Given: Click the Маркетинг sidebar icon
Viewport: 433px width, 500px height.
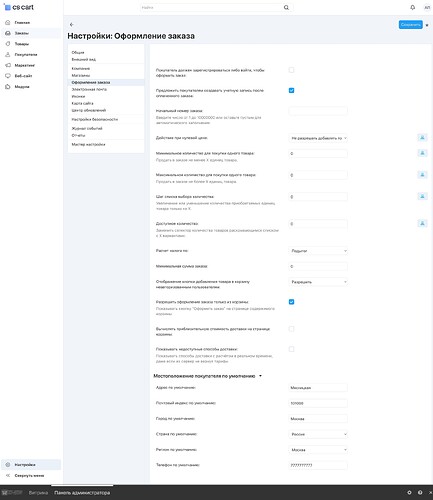Looking at the screenshot, I should (8, 65).
